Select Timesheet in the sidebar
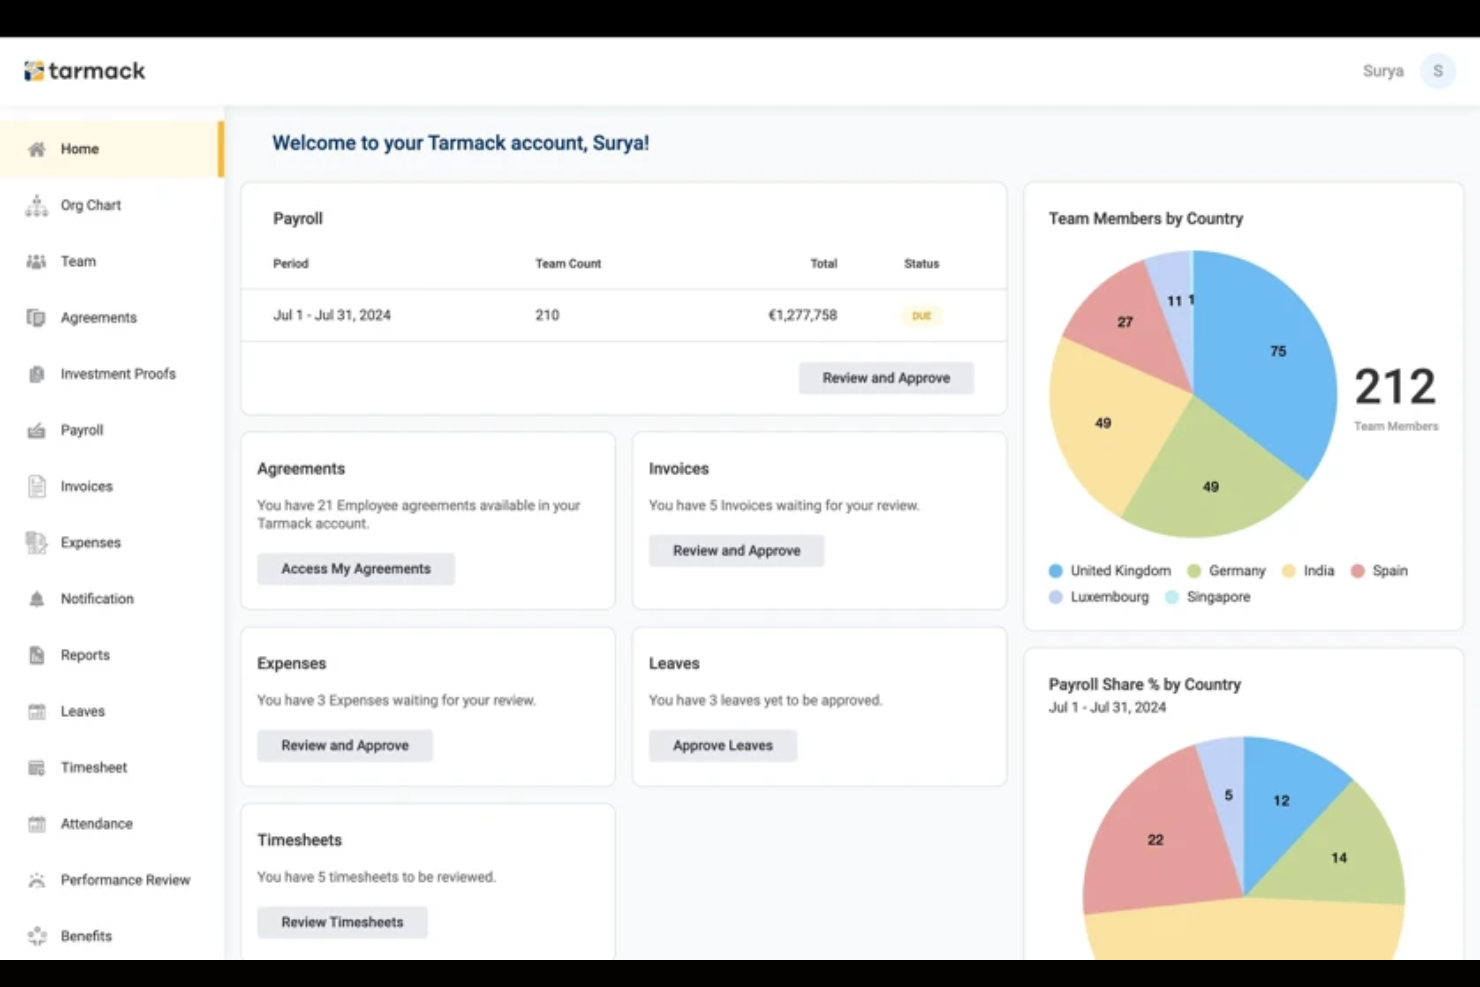The image size is (1480, 987). click(94, 768)
